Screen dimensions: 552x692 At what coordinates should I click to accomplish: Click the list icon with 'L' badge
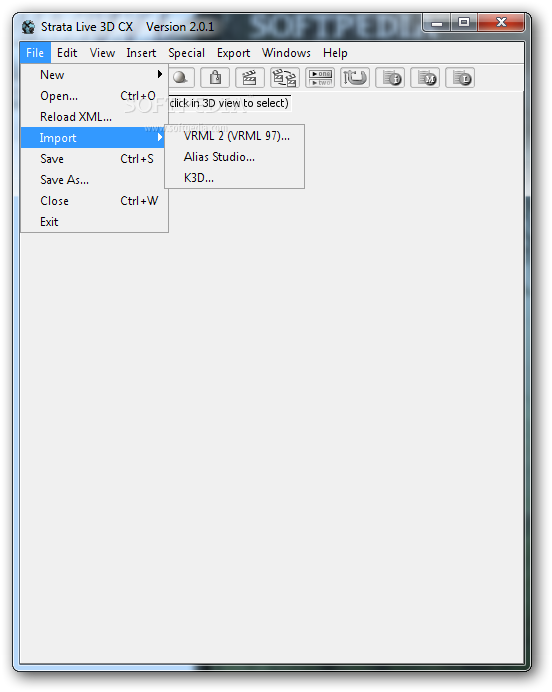460,78
